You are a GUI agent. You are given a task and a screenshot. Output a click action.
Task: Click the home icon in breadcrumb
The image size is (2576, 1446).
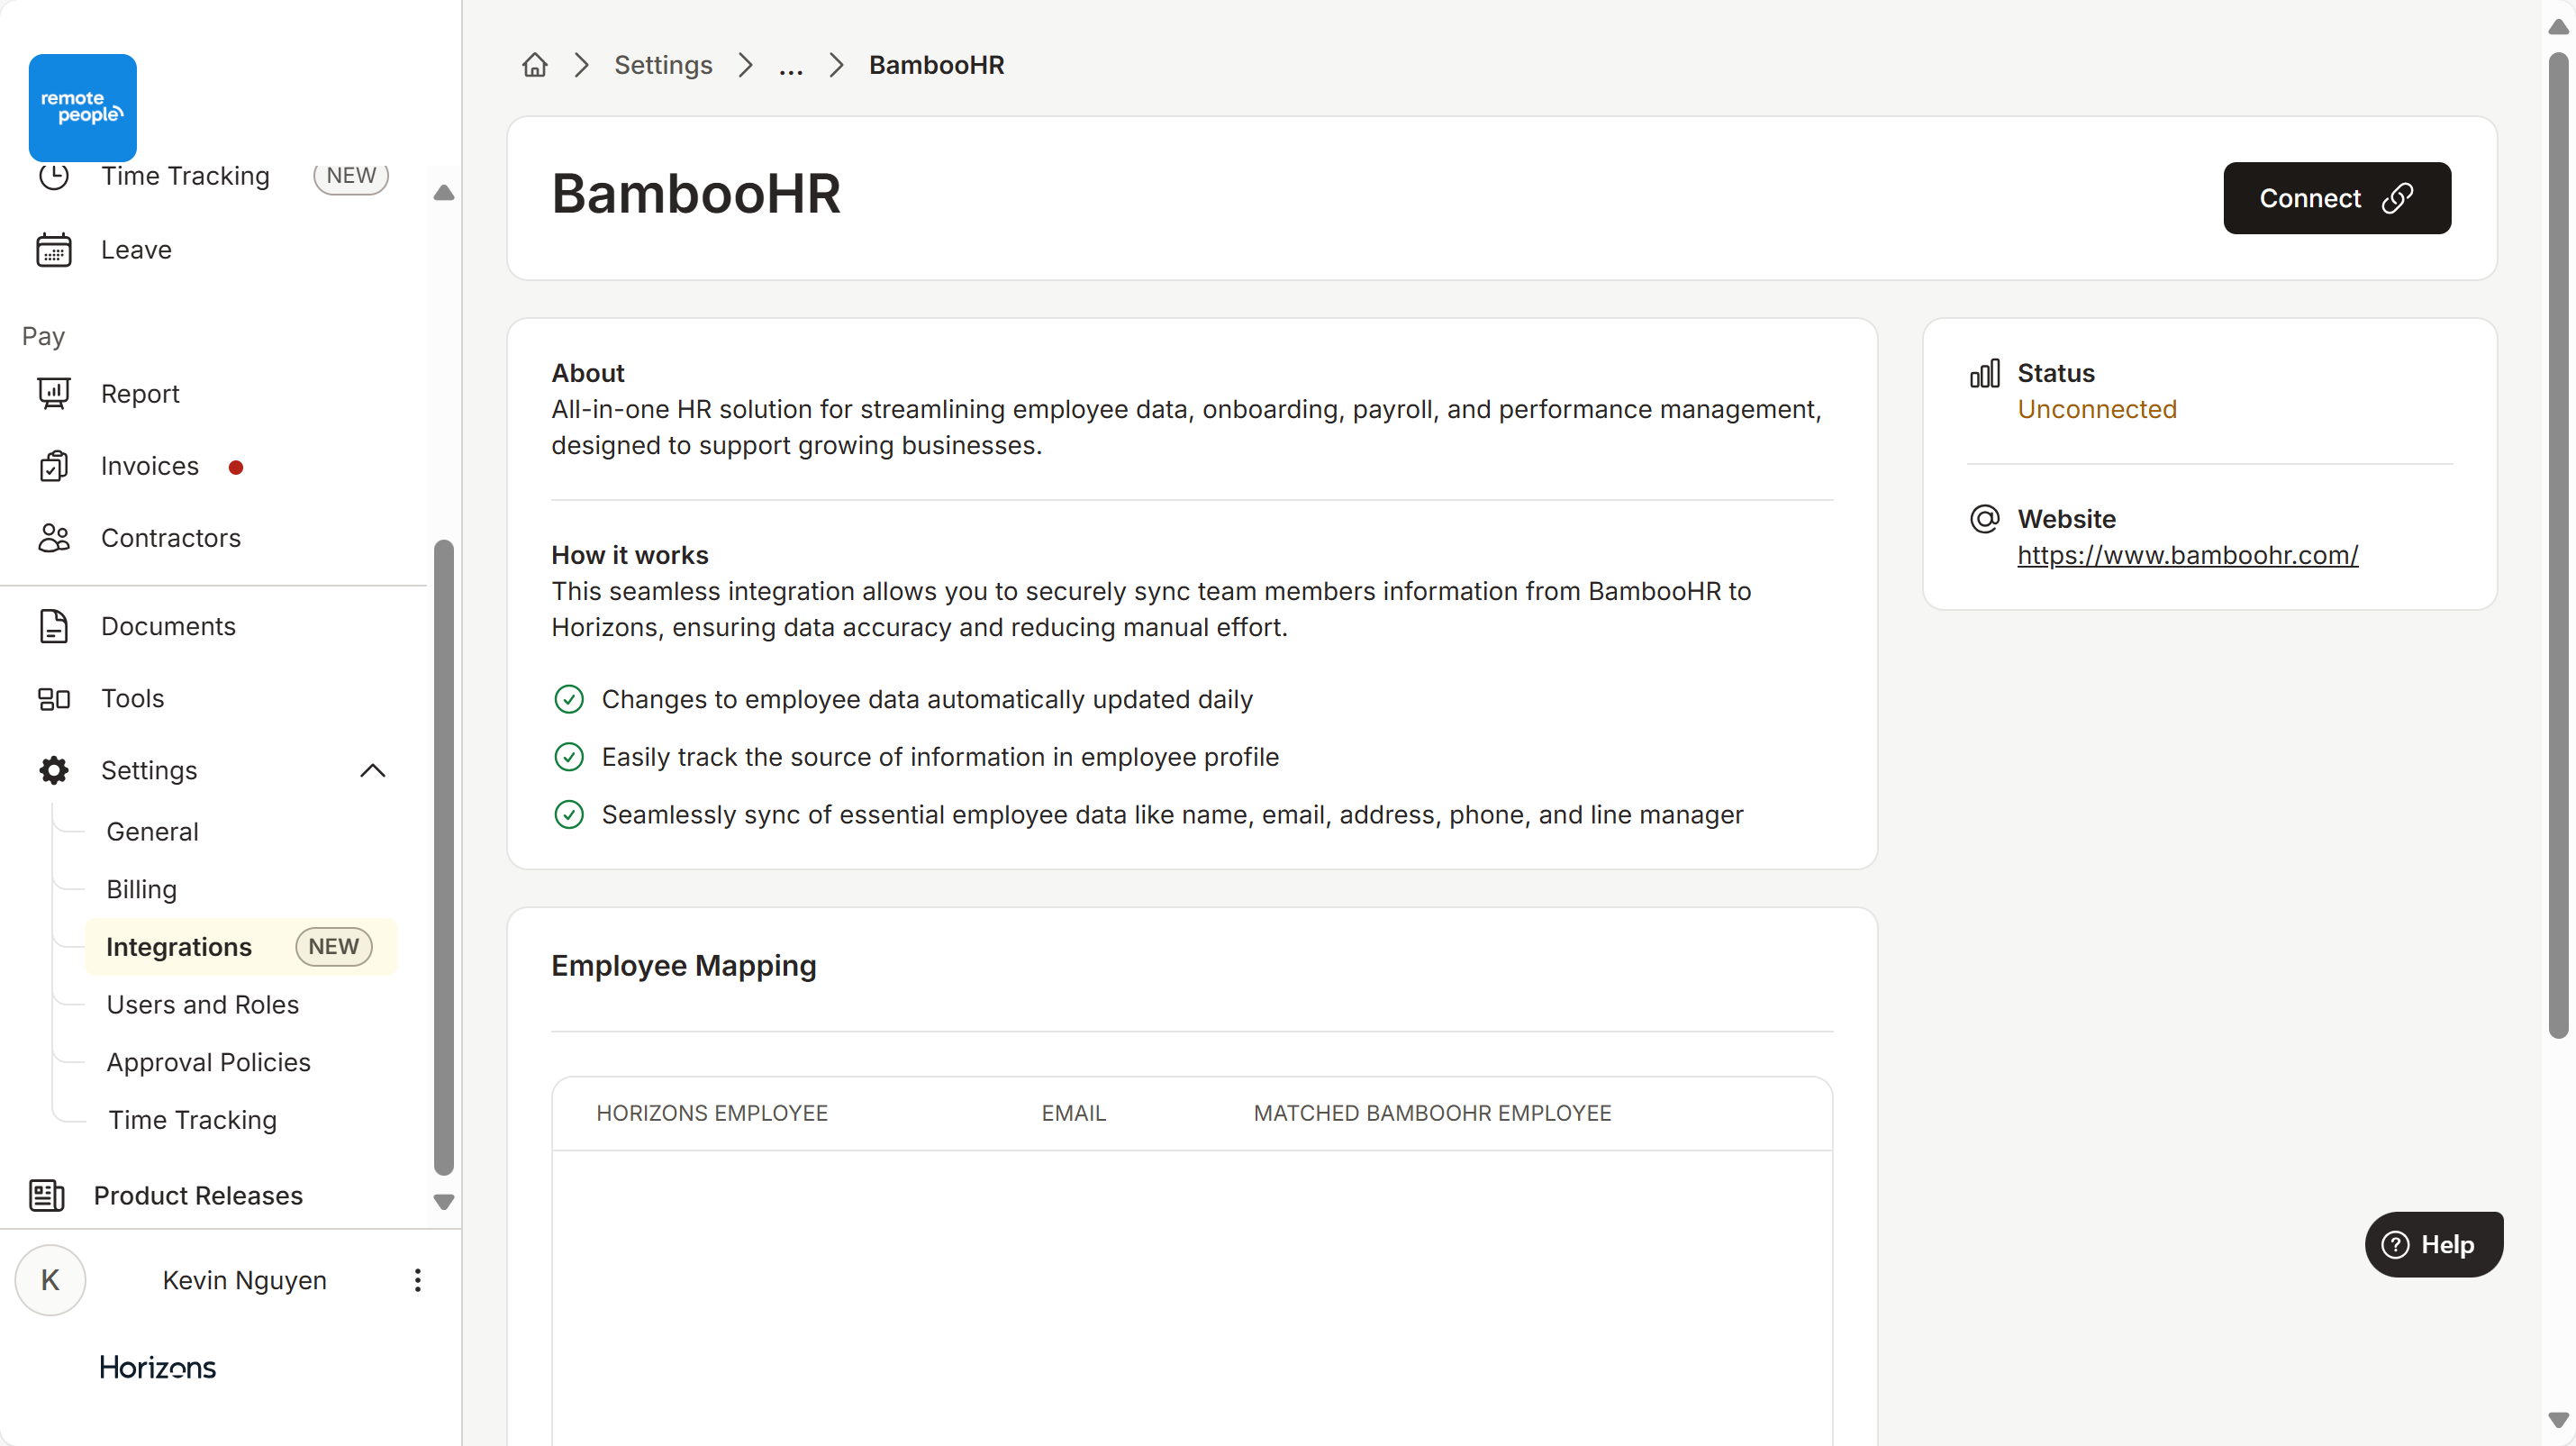(535, 65)
